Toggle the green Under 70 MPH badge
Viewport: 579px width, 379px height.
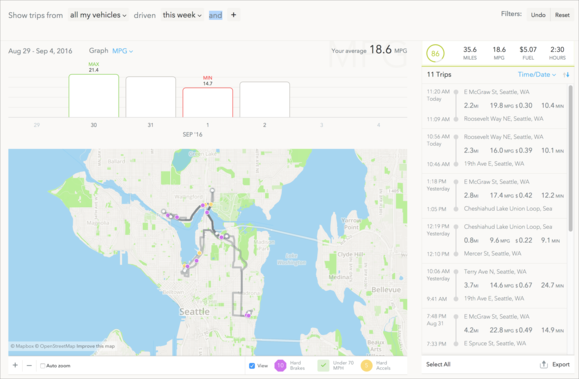[323, 366]
